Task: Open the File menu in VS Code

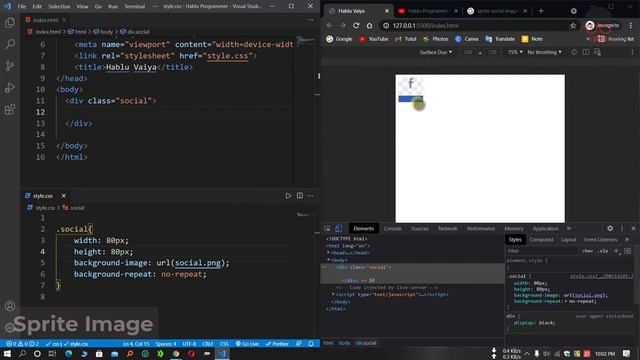Action: point(22,7)
